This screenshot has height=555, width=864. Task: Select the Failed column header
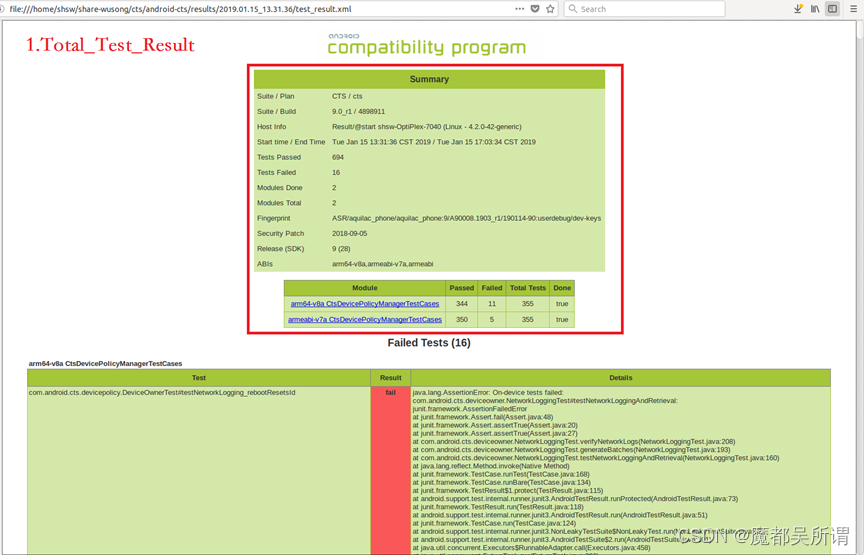(x=492, y=288)
